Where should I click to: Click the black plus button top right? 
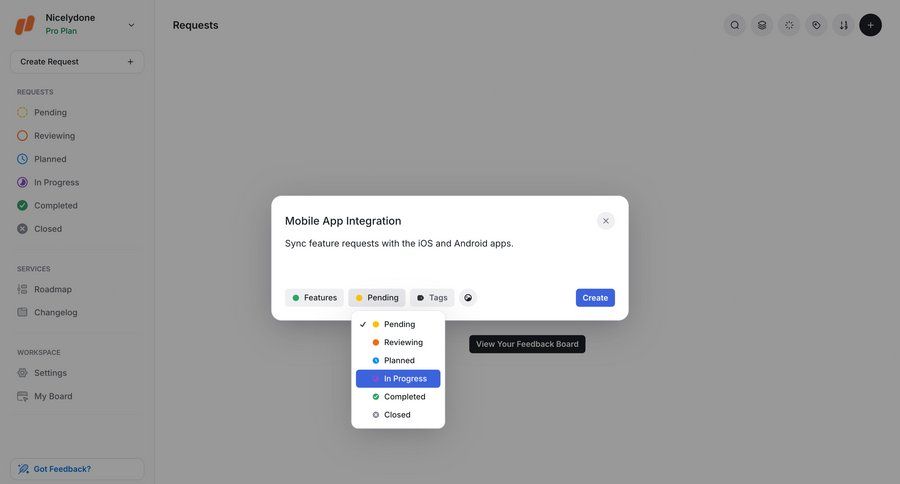tap(870, 25)
